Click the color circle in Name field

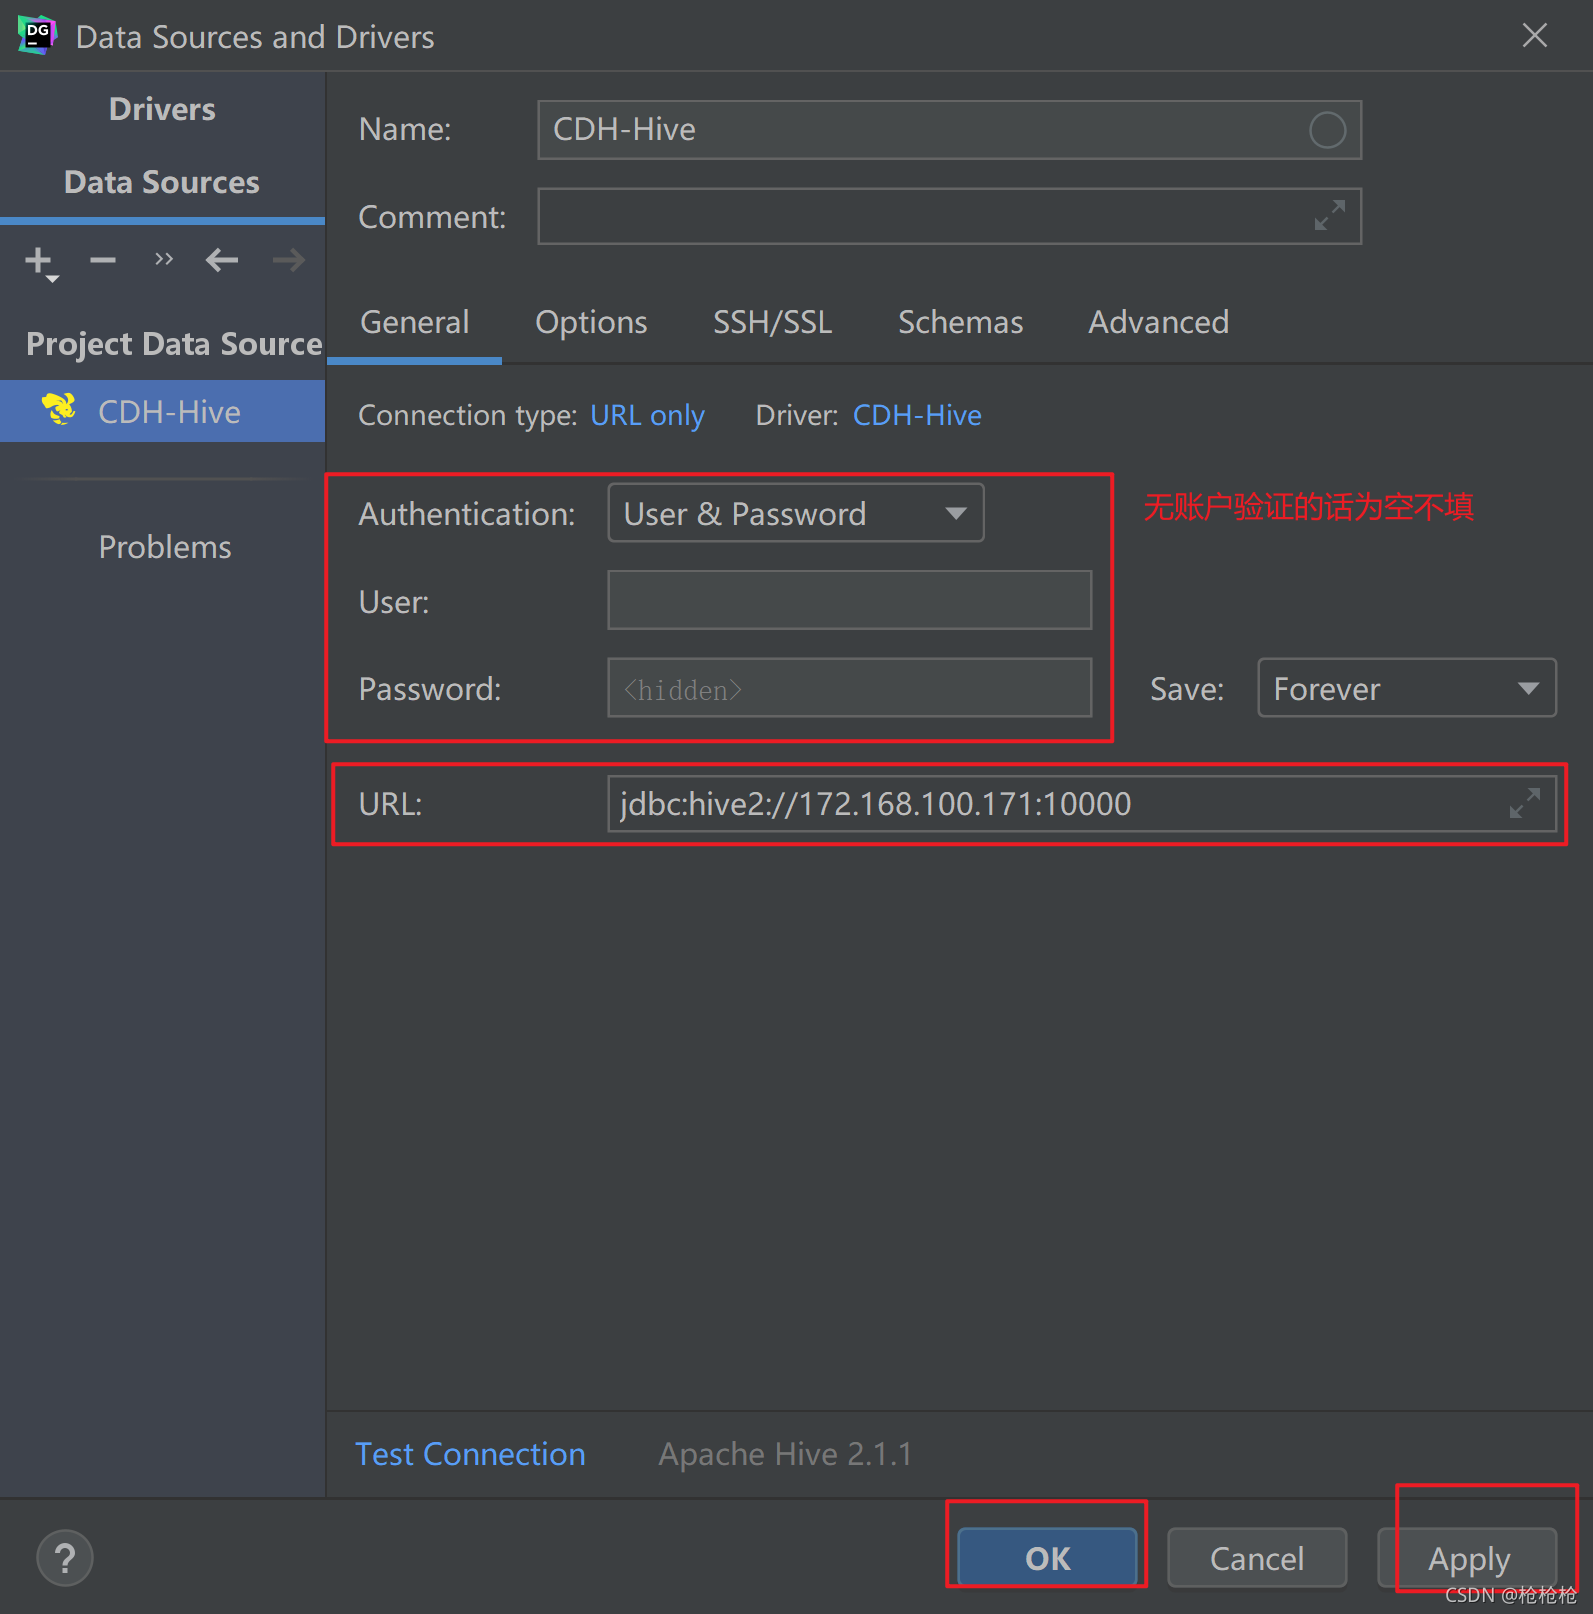click(1327, 130)
